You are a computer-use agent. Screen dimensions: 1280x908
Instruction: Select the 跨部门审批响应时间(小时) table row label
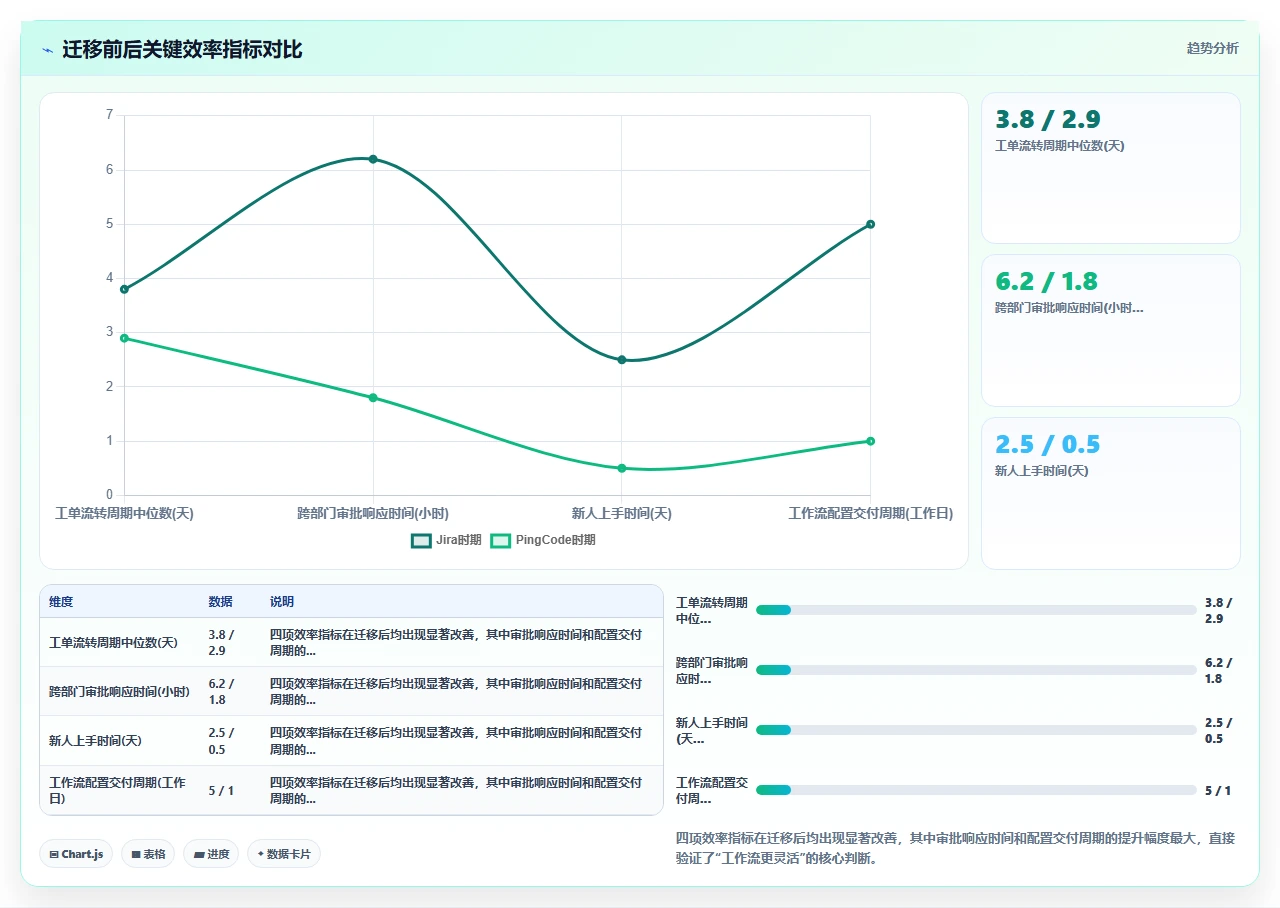(x=119, y=692)
